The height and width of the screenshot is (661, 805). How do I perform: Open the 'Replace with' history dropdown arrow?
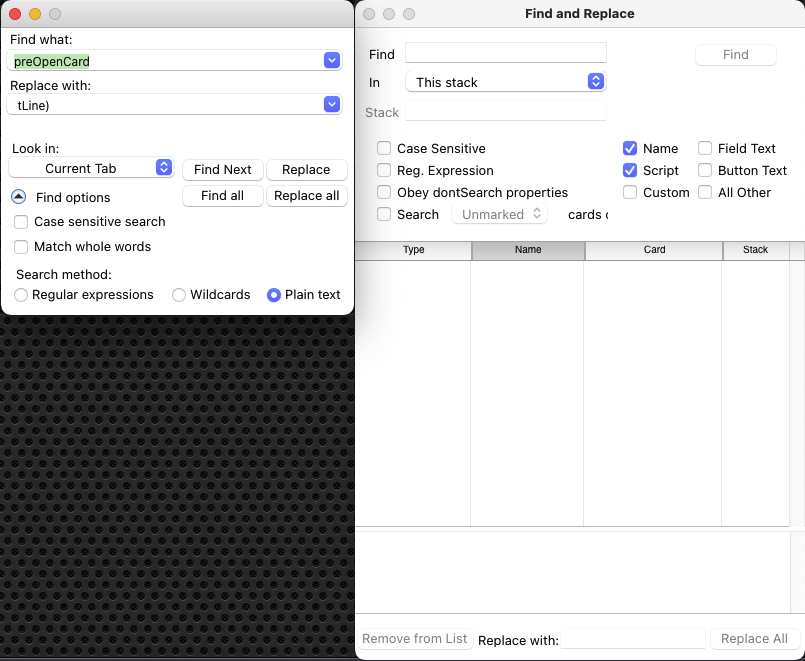click(x=332, y=104)
